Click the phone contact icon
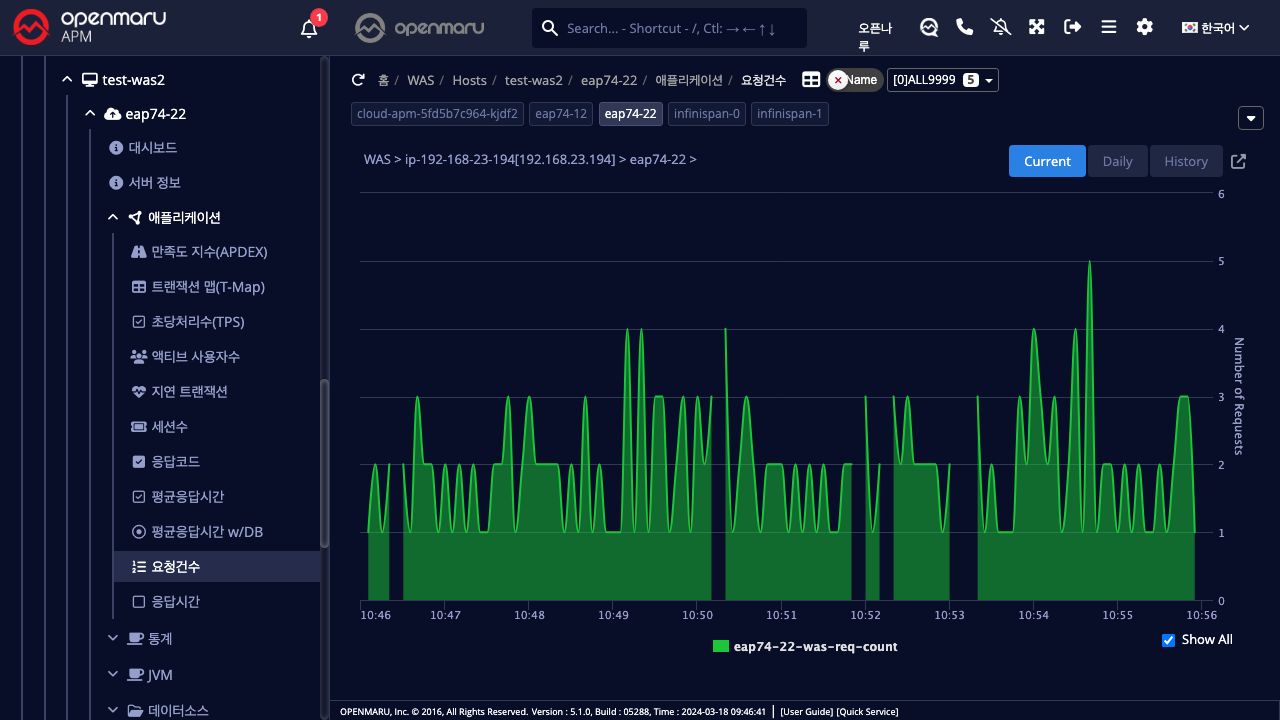The image size is (1280, 720). 965,27
